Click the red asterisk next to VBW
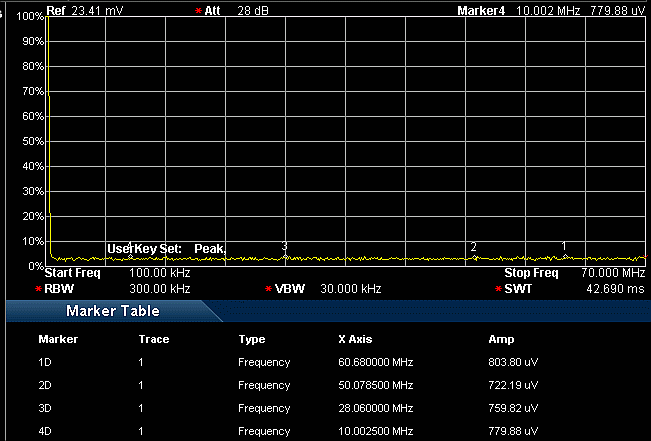This screenshot has width=651, height=441. [x=268, y=289]
